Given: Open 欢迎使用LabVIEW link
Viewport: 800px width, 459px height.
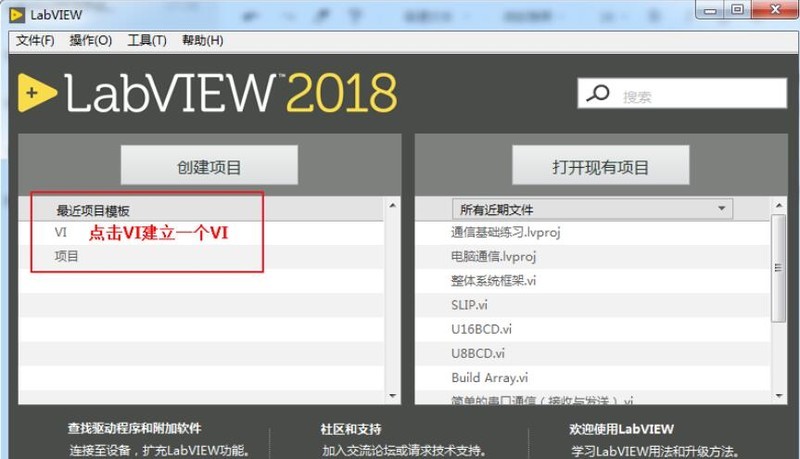Looking at the screenshot, I should pyautogui.click(x=621, y=429).
